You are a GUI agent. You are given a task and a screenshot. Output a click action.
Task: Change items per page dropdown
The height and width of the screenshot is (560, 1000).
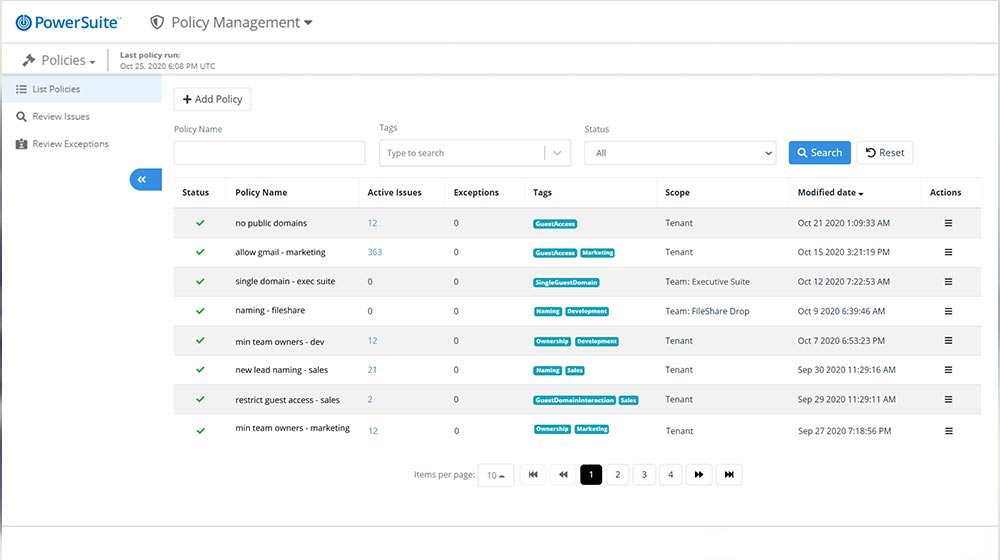coord(496,475)
